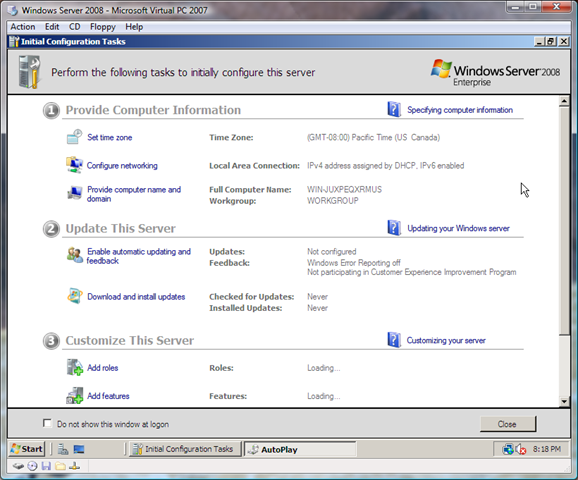Click the Virtual PC CD drive status icon

point(32,466)
